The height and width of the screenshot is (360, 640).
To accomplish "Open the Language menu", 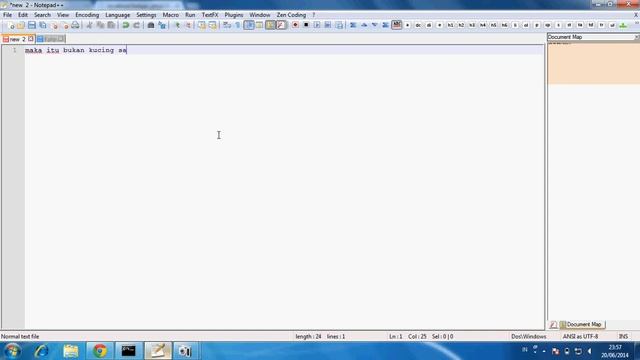I will (x=118, y=15).
